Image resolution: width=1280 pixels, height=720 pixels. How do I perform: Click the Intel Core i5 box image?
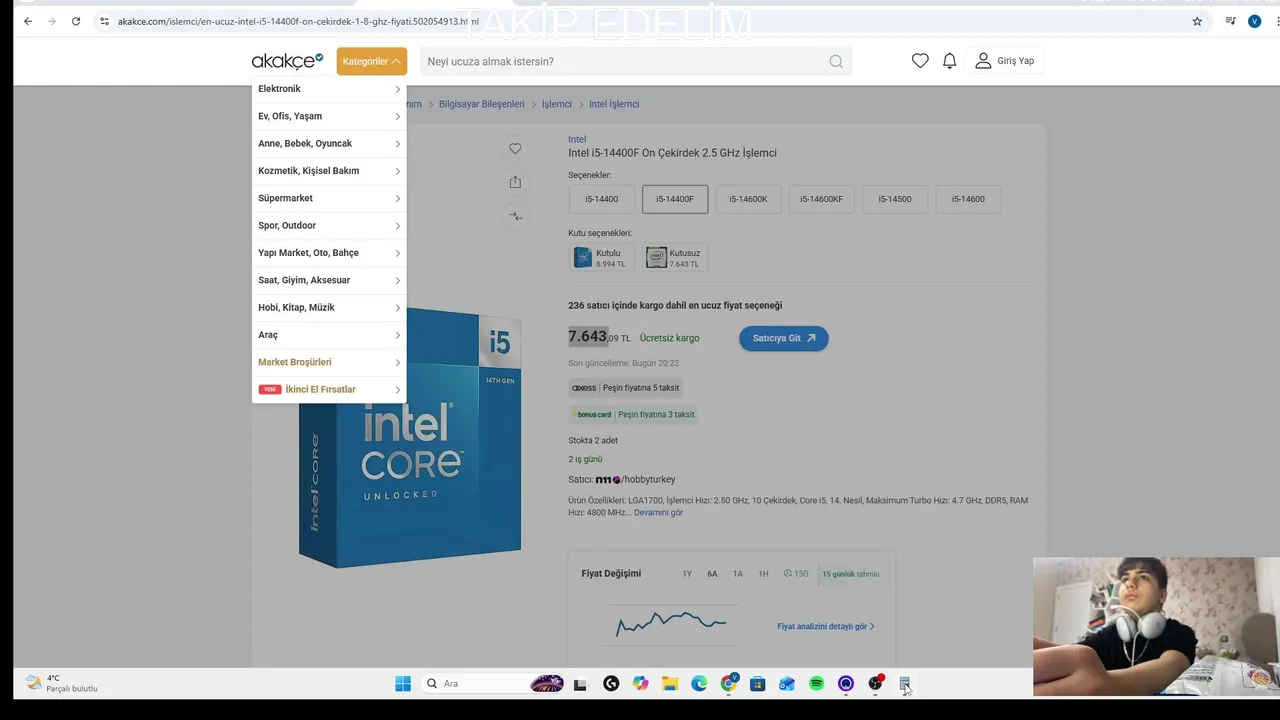pyautogui.click(x=410, y=437)
